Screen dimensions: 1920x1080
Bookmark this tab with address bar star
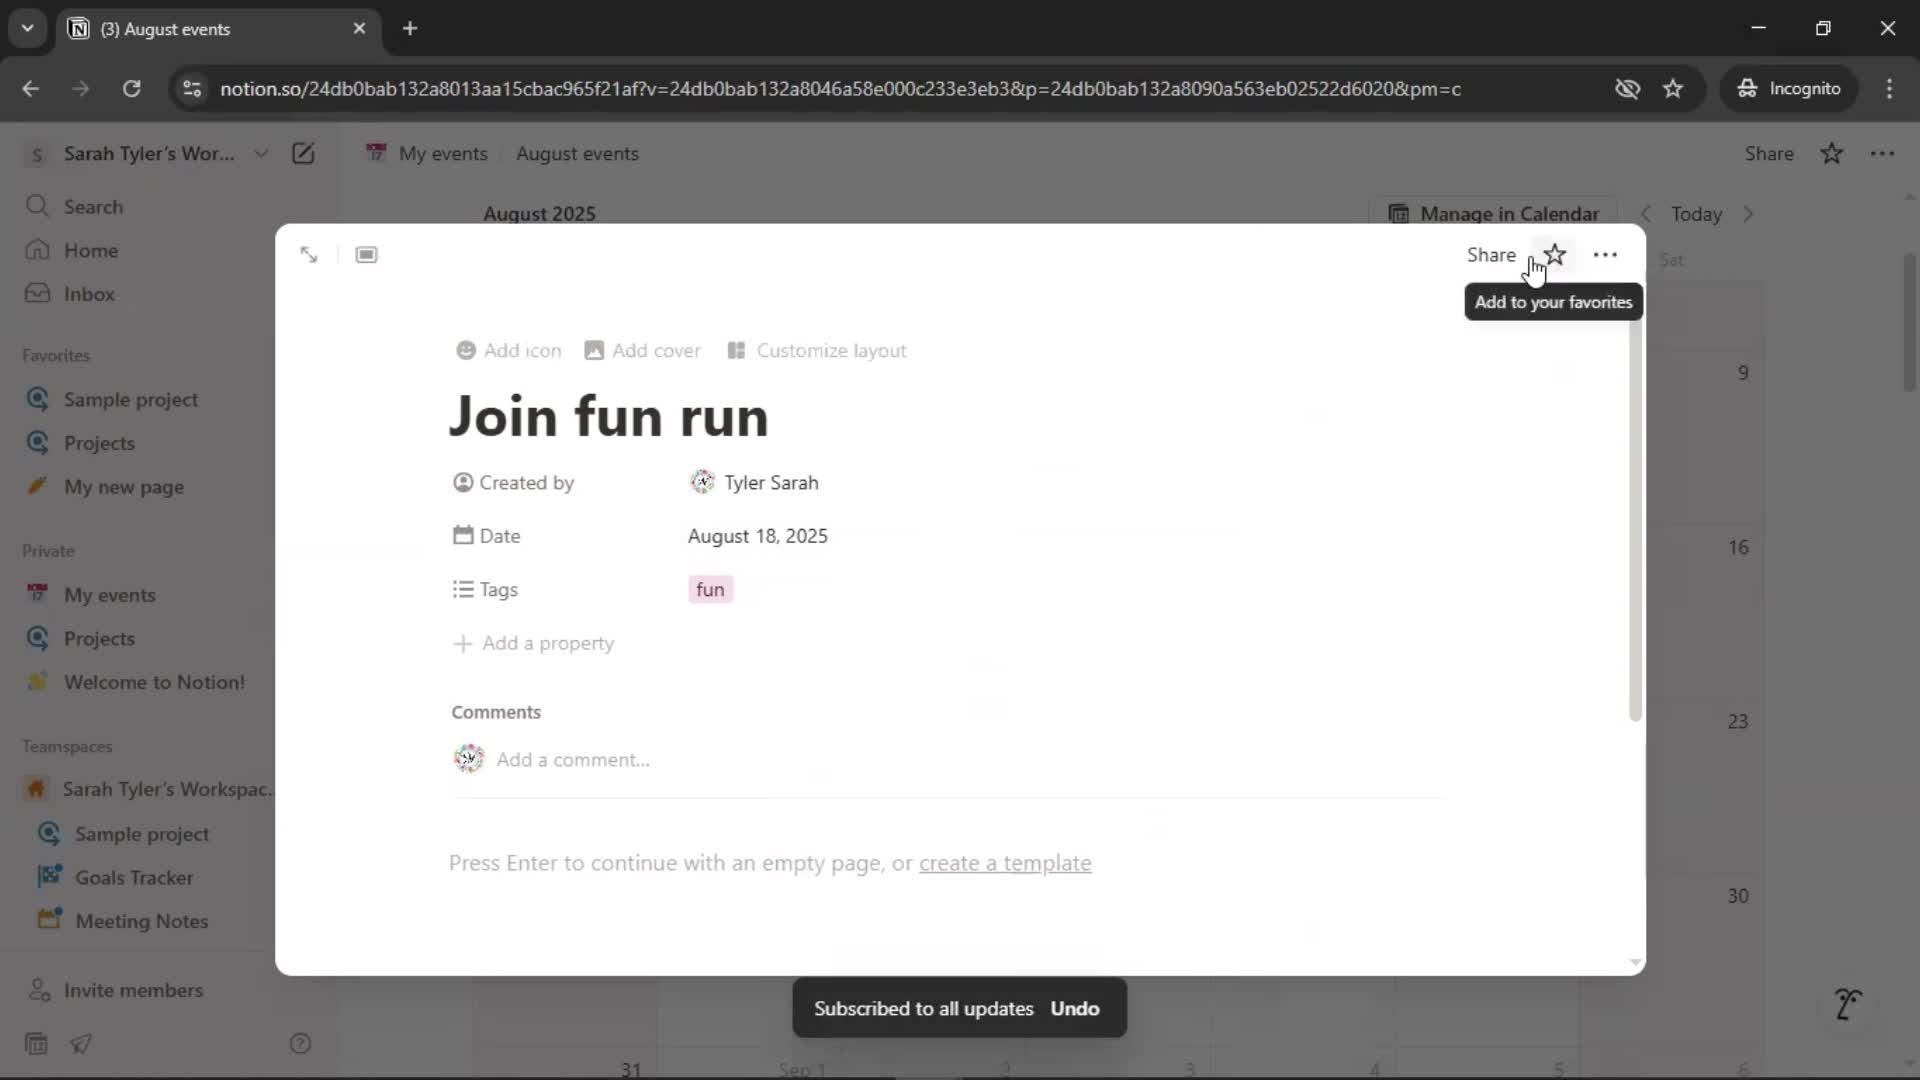(x=1673, y=89)
